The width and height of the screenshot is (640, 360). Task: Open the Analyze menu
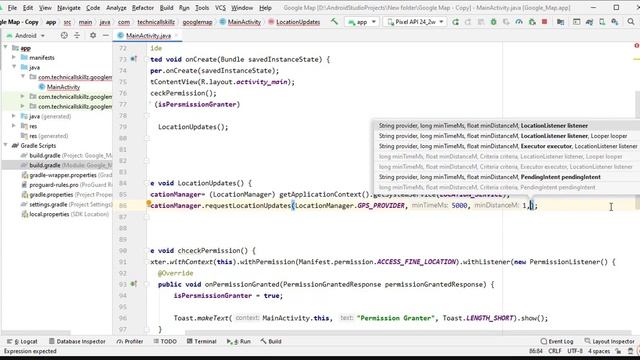pos(116,8)
